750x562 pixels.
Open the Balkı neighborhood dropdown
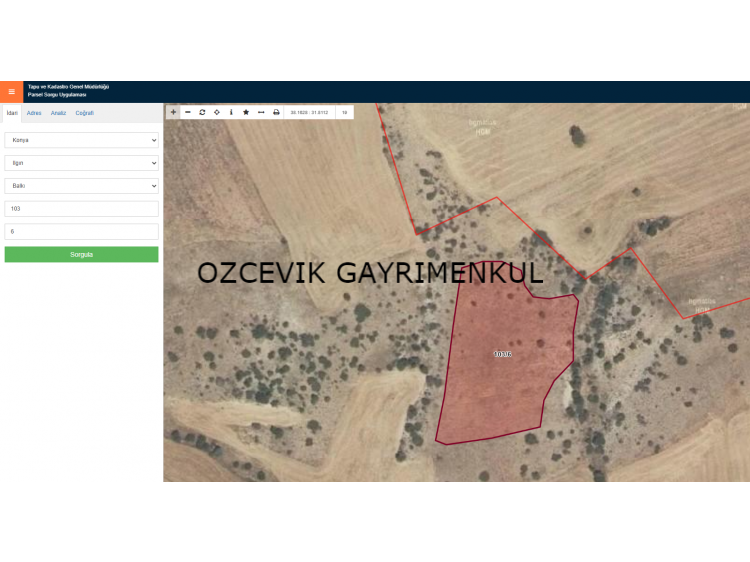click(81, 186)
